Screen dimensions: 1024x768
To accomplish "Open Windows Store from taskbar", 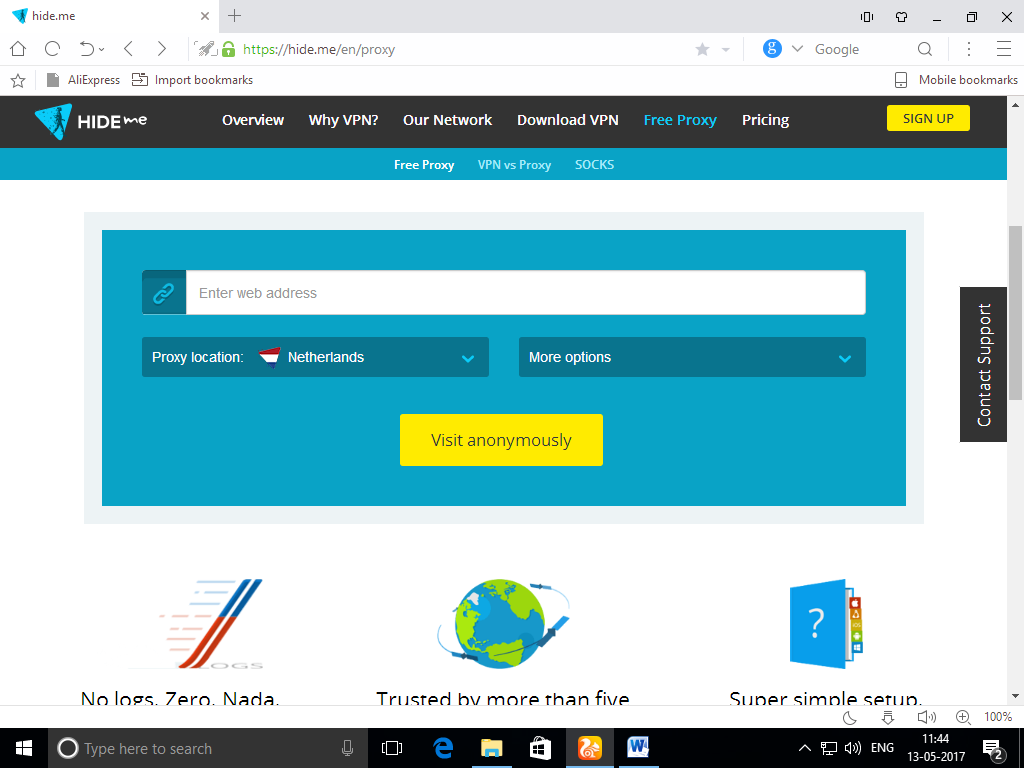I will [x=540, y=748].
